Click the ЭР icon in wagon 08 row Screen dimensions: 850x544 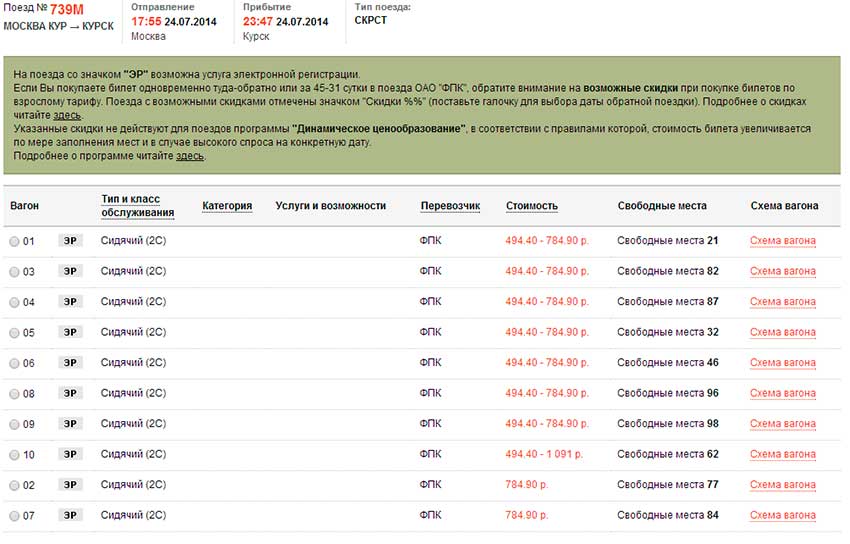click(70, 394)
